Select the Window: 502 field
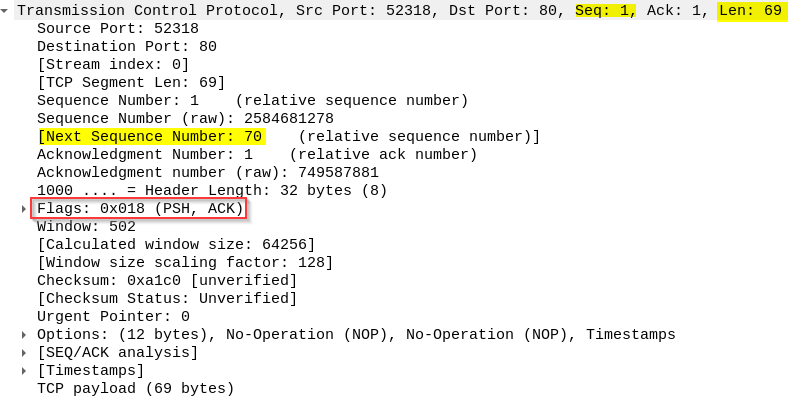Image resolution: width=788 pixels, height=396 pixels. tap(86, 227)
